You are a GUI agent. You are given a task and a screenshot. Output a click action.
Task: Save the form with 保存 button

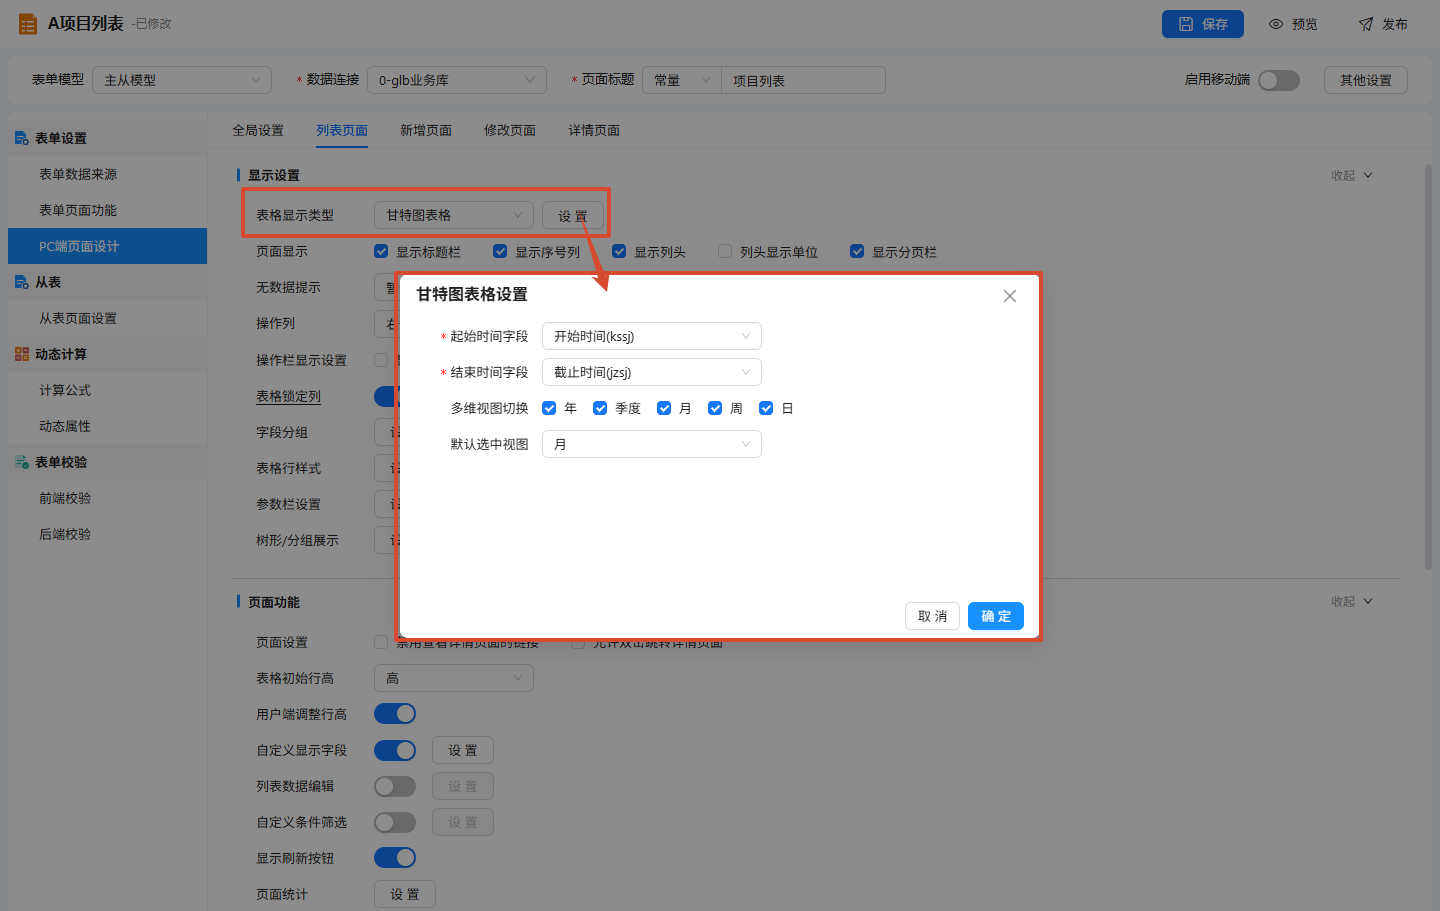(1203, 24)
